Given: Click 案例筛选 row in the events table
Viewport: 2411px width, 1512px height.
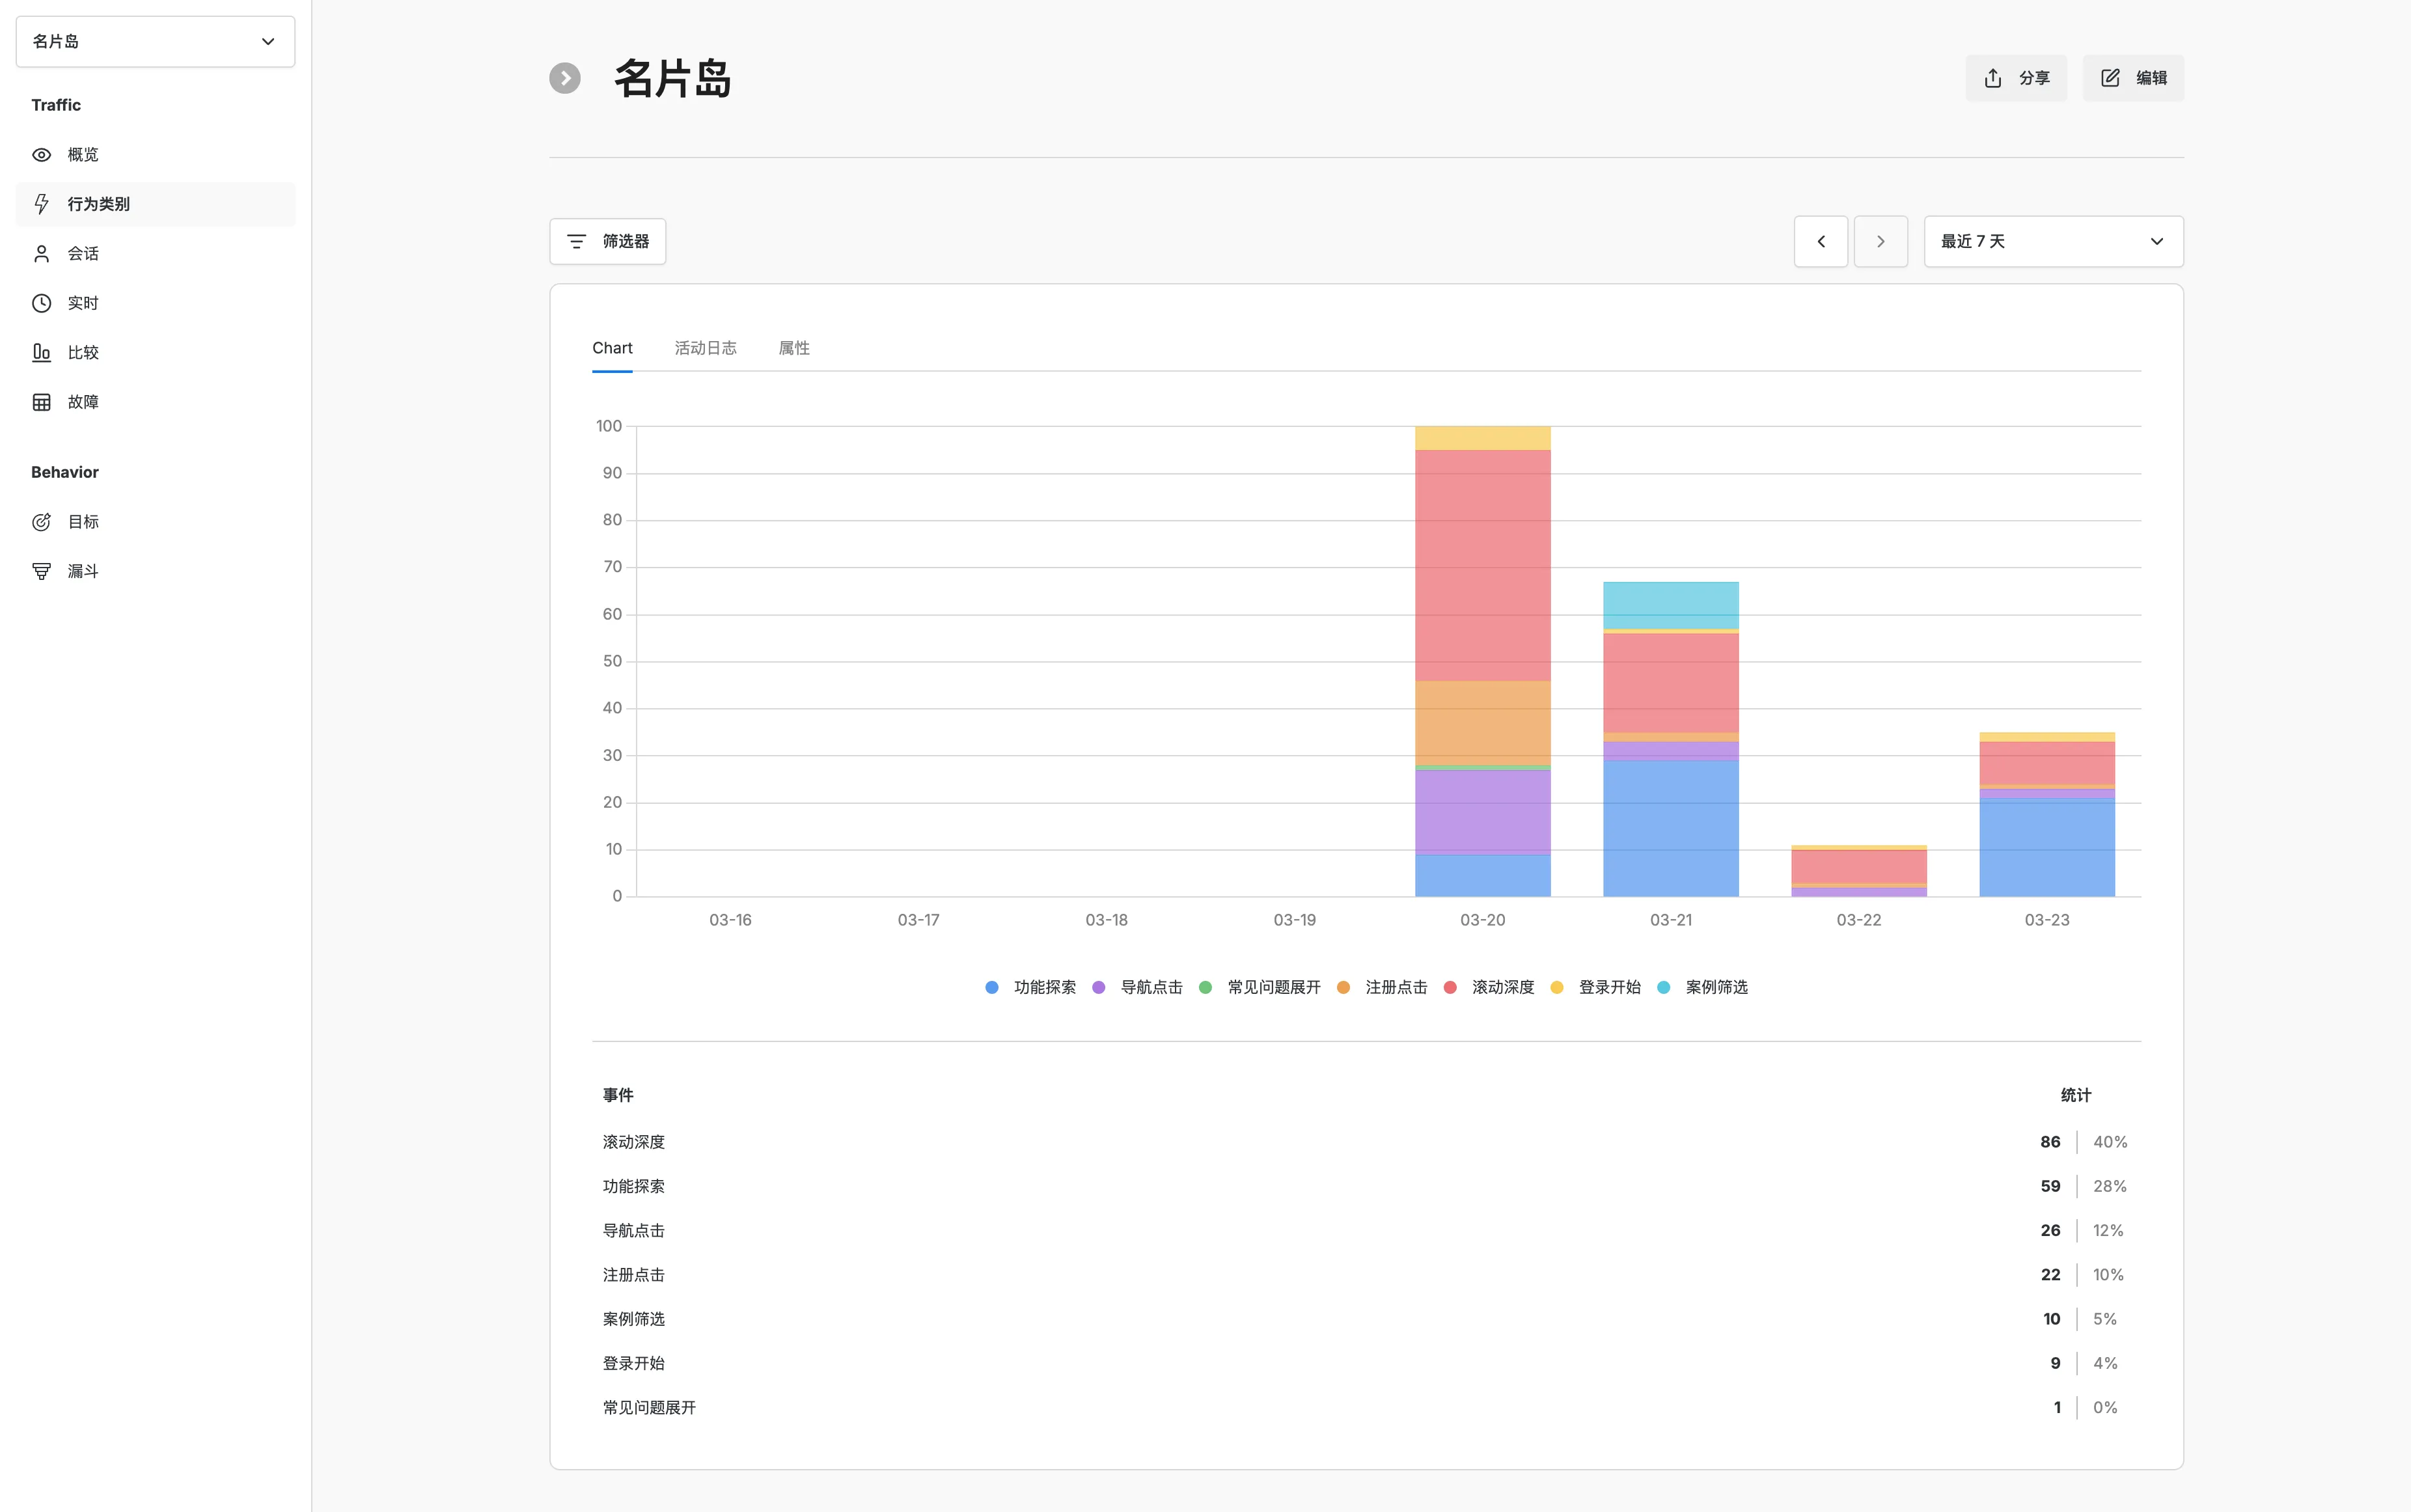Looking at the screenshot, I should coord(1366,1319).
